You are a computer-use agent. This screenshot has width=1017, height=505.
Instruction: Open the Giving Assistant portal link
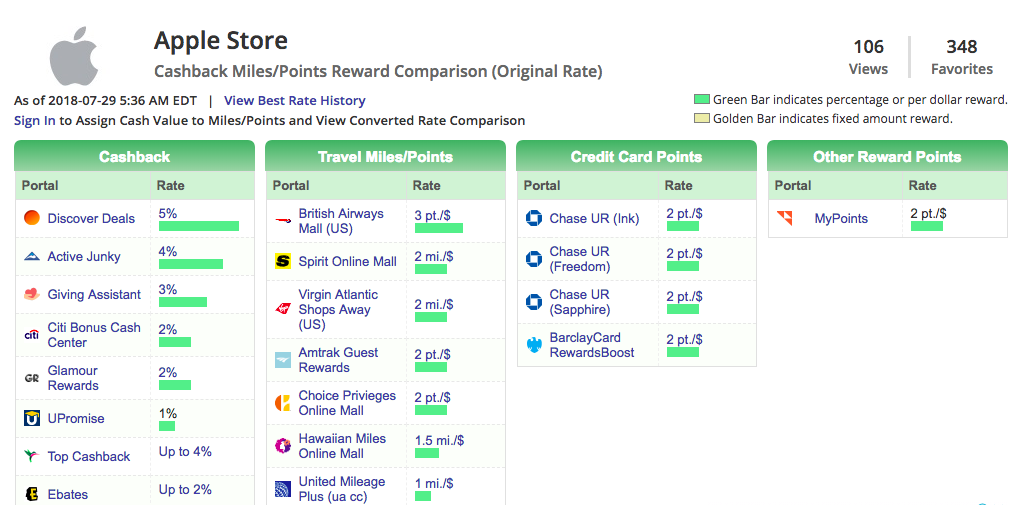point(94,294)
